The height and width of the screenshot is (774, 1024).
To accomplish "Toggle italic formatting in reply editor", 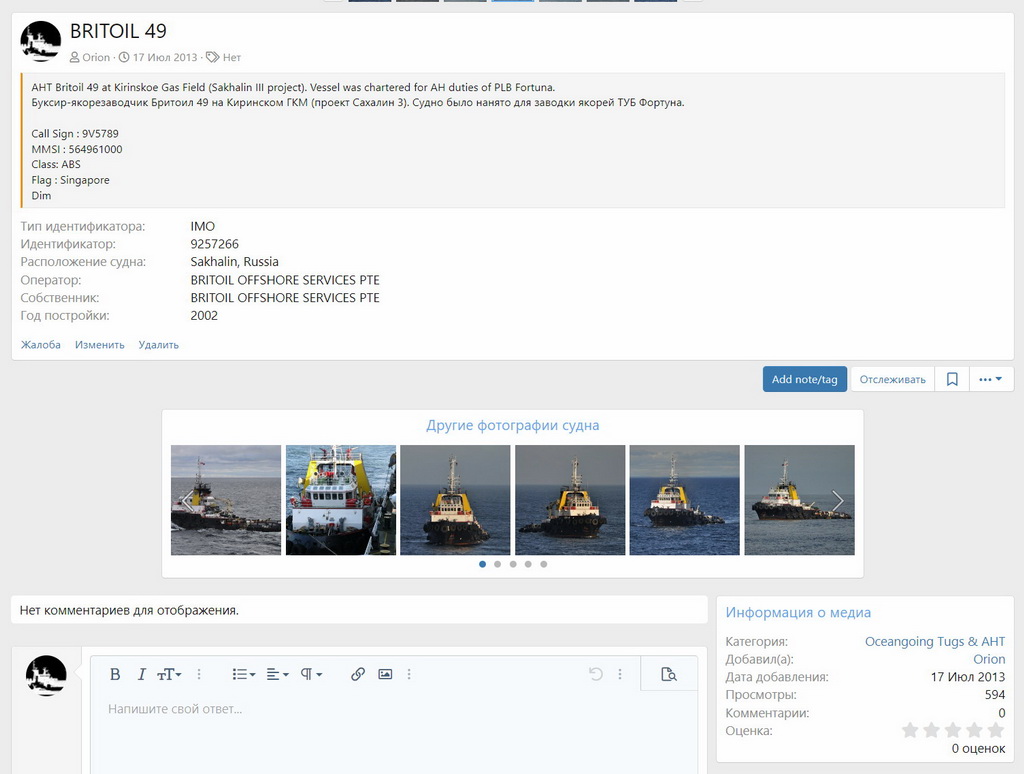I will coord(141,674).
